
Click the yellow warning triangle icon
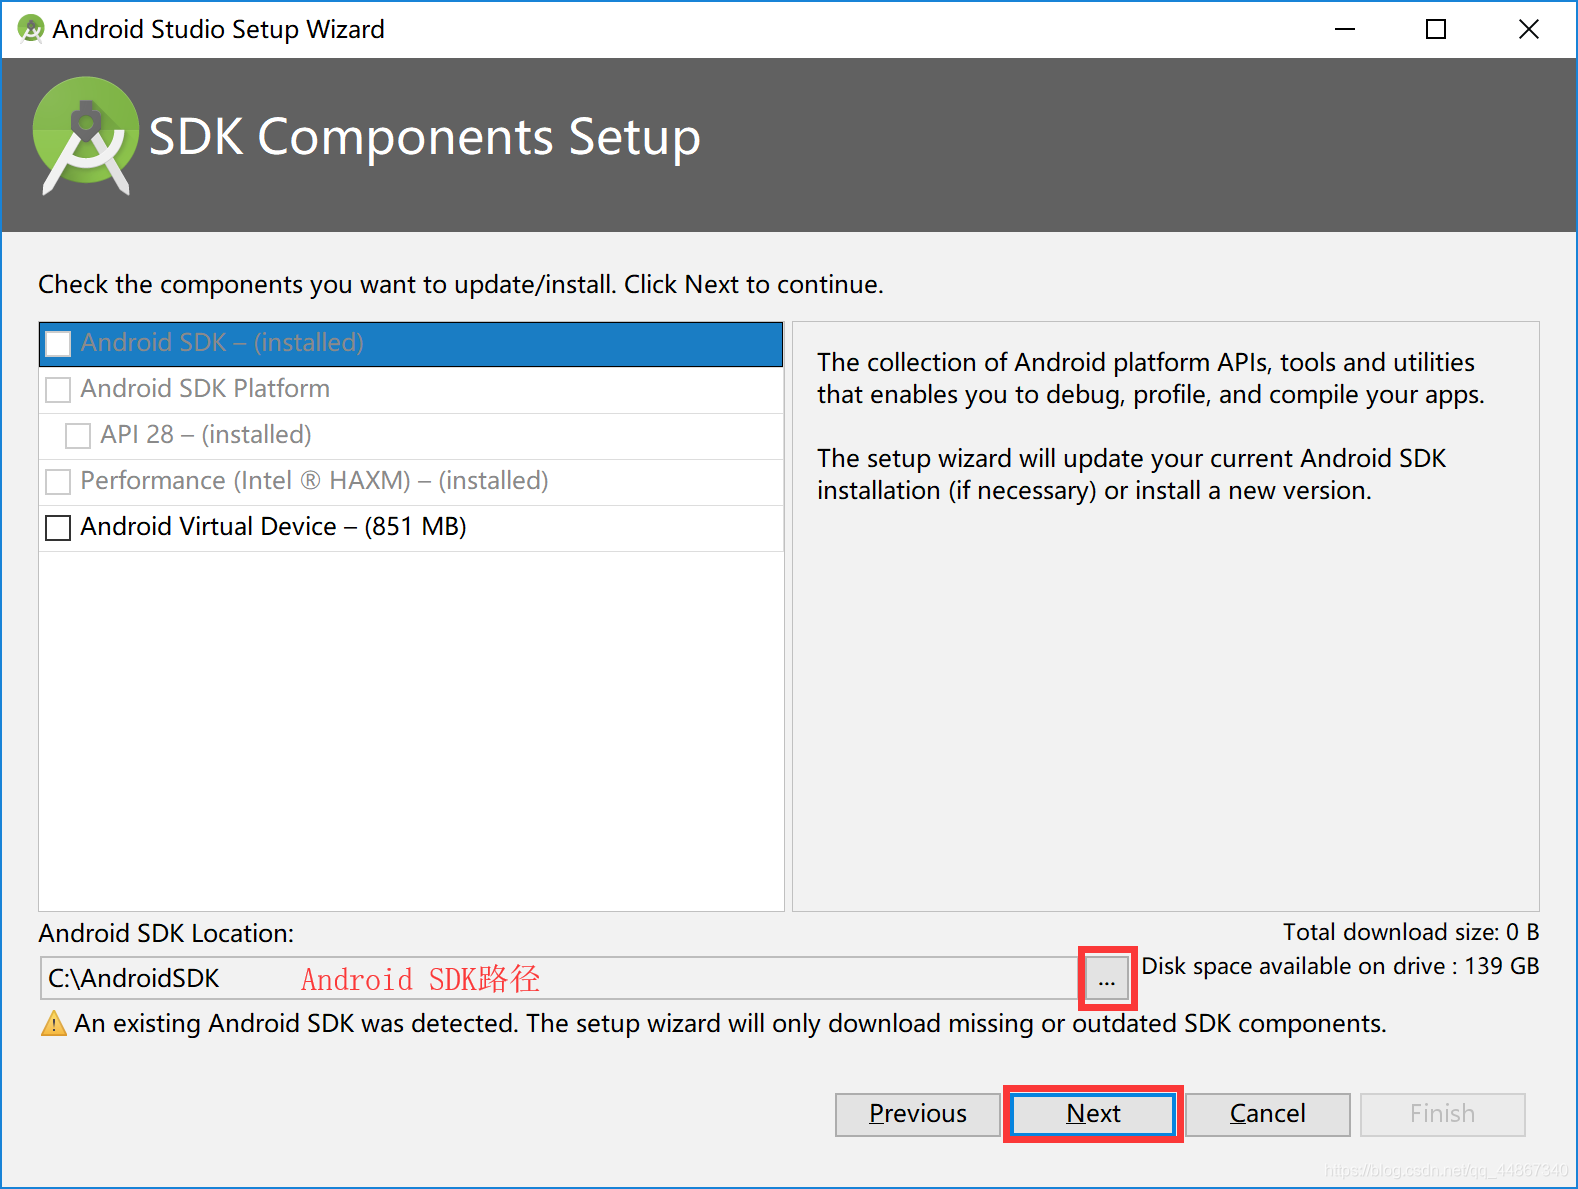53,1024
